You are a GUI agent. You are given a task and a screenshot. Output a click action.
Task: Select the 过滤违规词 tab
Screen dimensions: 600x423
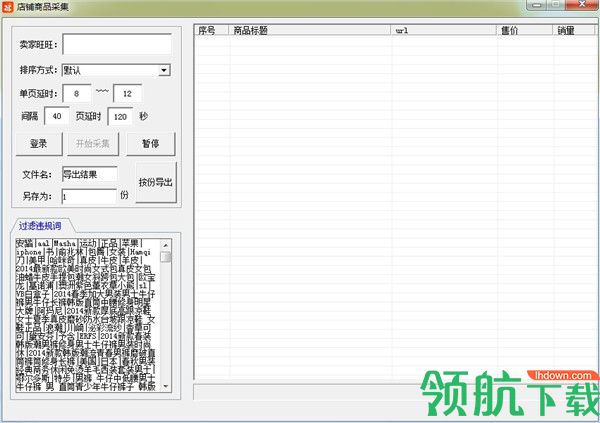(40, 226)
